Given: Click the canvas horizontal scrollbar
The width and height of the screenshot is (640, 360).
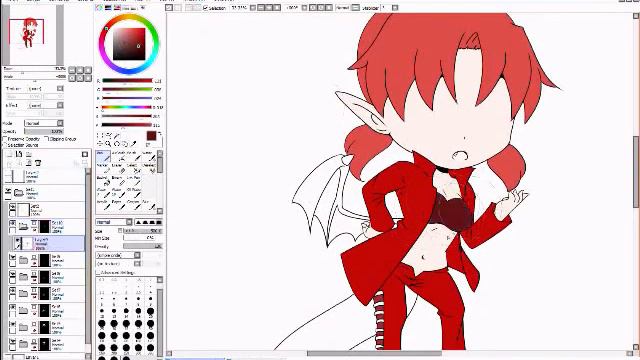Looking at the screenshot, I should [x=374, y=353].
